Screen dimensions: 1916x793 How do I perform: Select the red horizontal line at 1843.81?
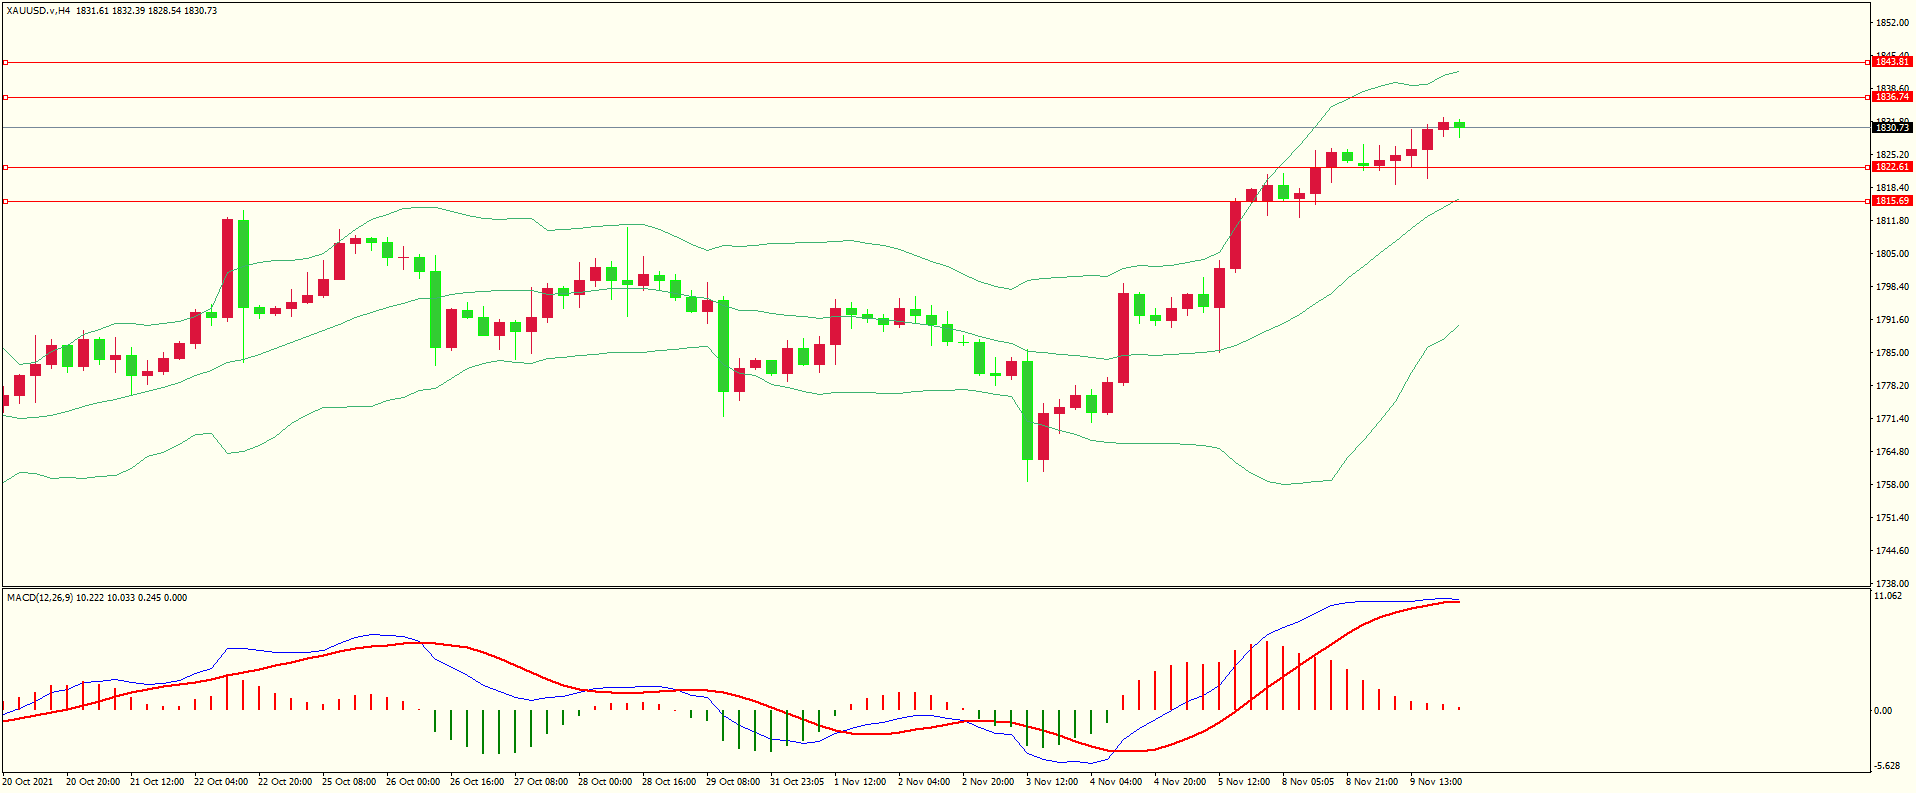pos(936,62)
